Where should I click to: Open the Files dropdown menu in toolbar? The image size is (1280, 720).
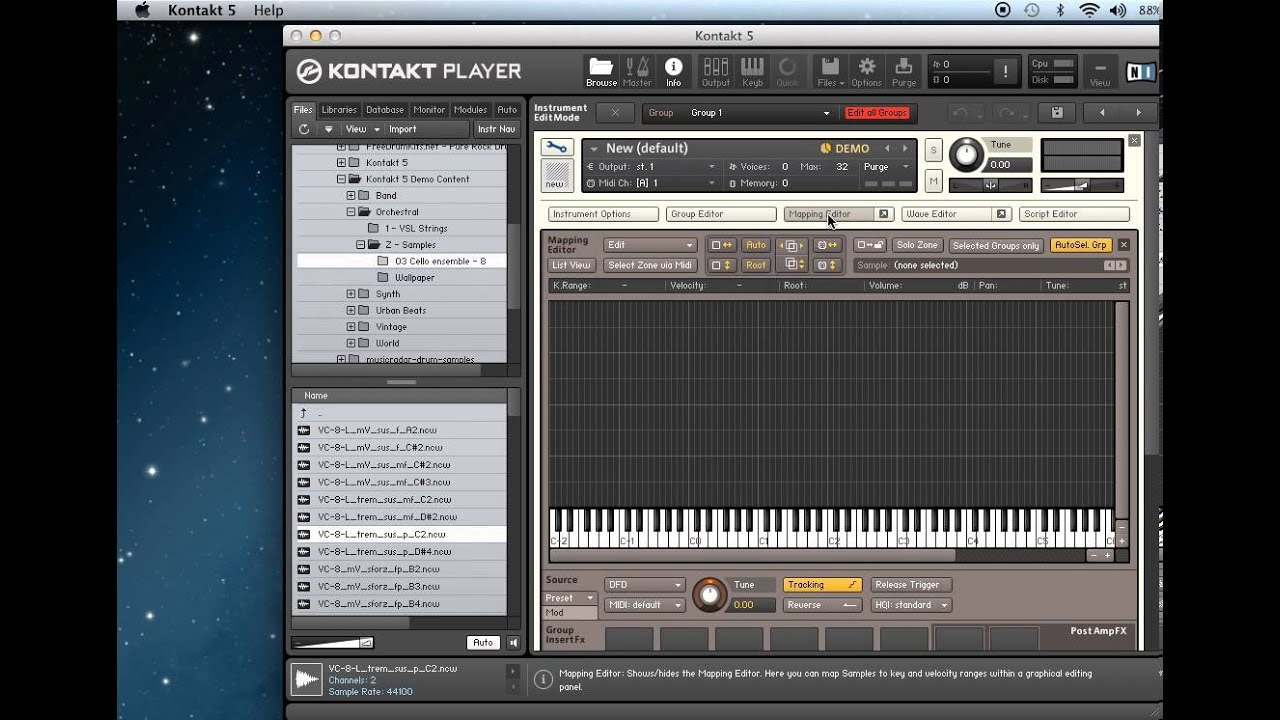(x=830, y=71)
